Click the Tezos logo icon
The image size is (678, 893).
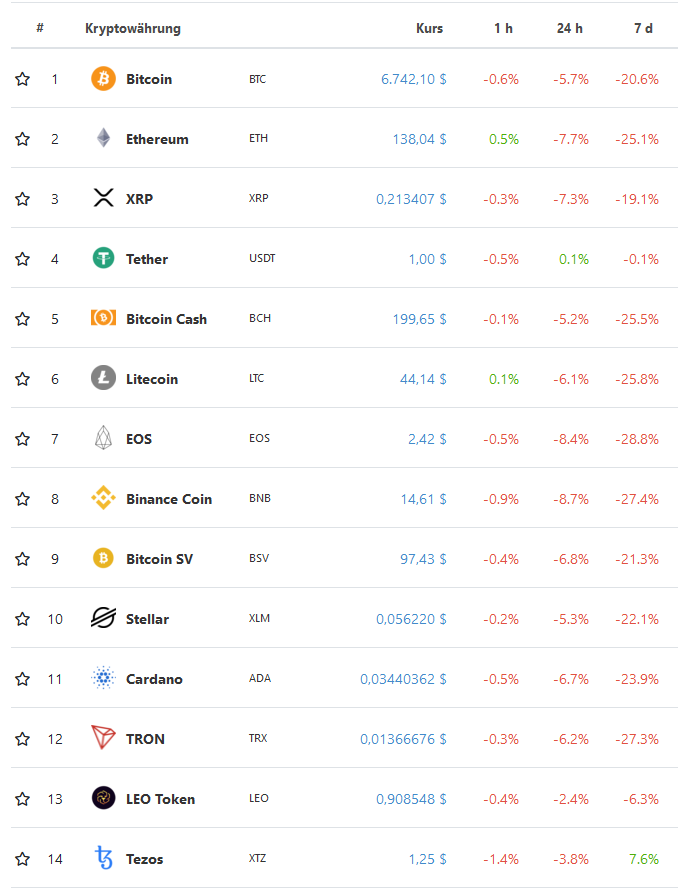click(103, 859)
